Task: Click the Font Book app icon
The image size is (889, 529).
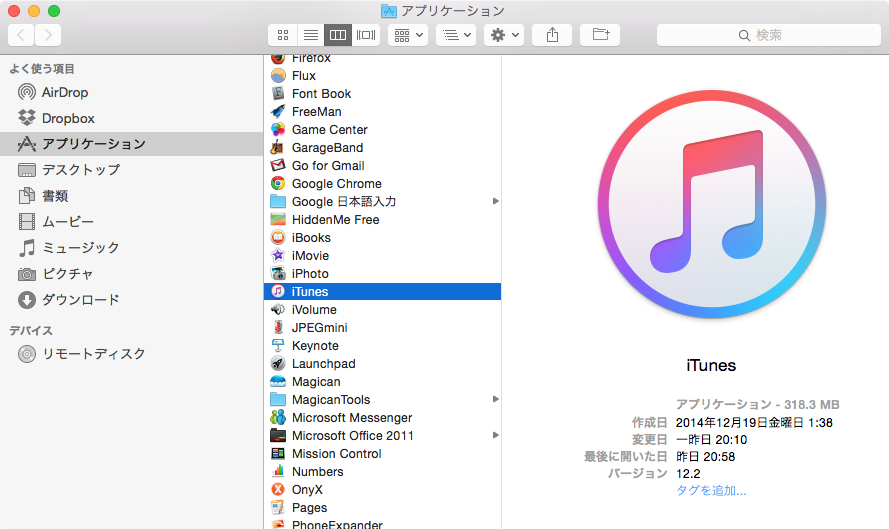Action: point(278,94)
